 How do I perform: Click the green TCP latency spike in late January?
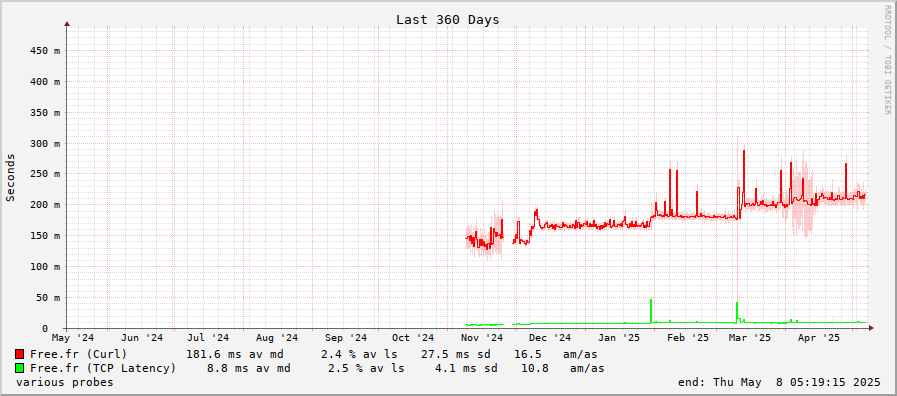tap(651, 310)
